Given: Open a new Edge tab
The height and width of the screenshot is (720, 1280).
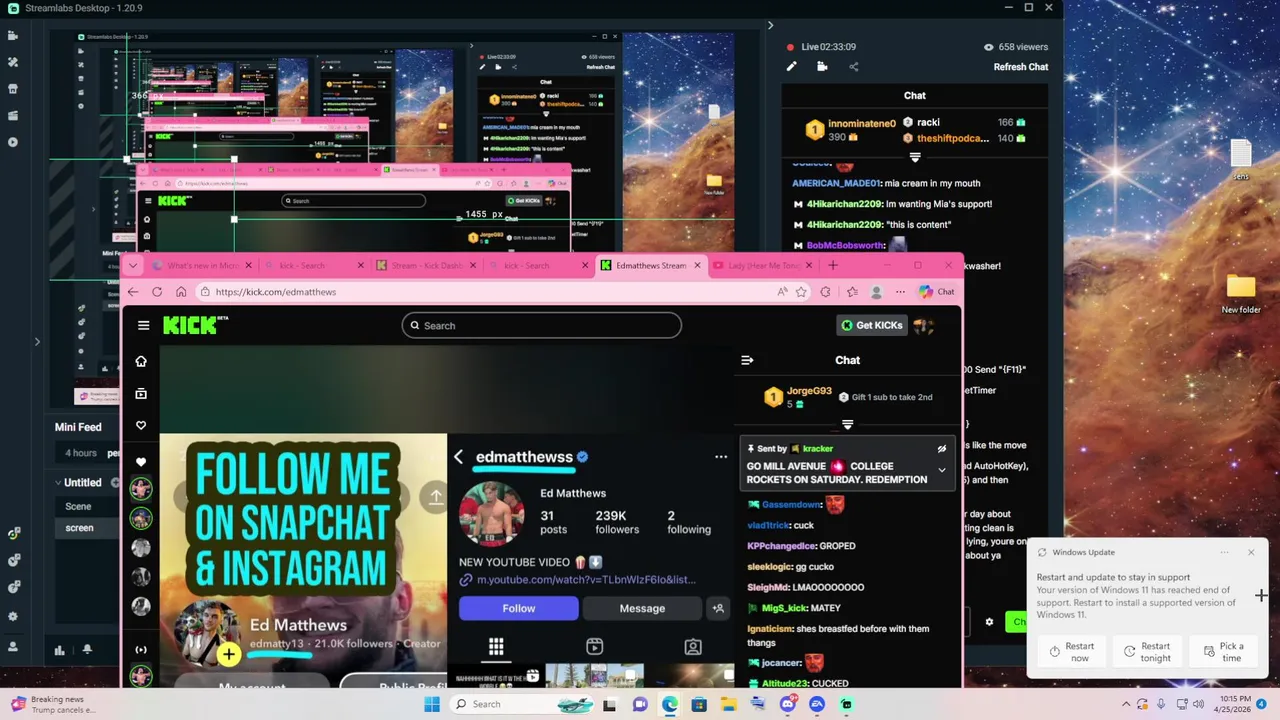Looking at the screenshot, I should tap(833, 265).
